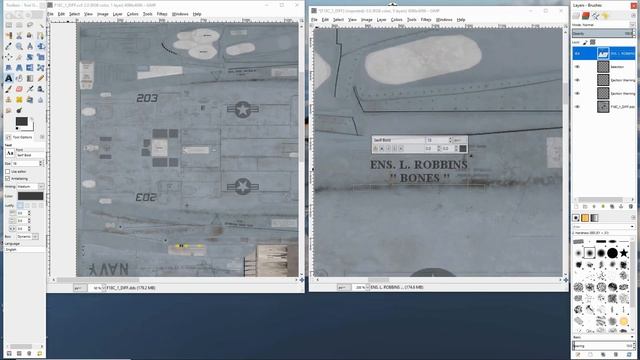Adjust the brush Spacing slider
The image size is (640, 360).
click(x=604, y=346)
